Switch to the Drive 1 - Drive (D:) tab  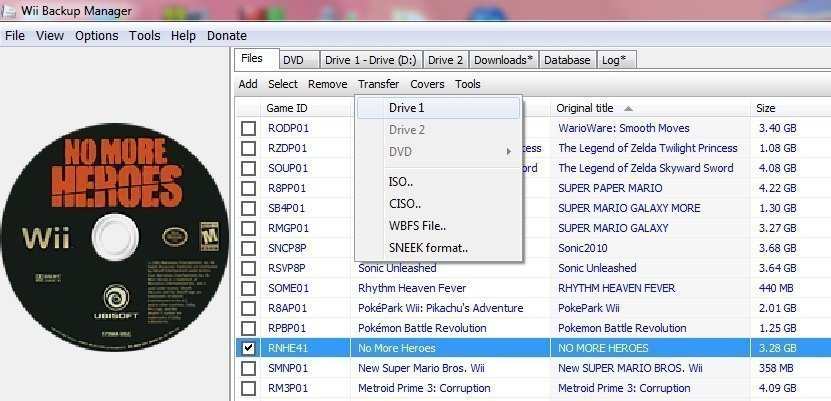coord(371,60)
